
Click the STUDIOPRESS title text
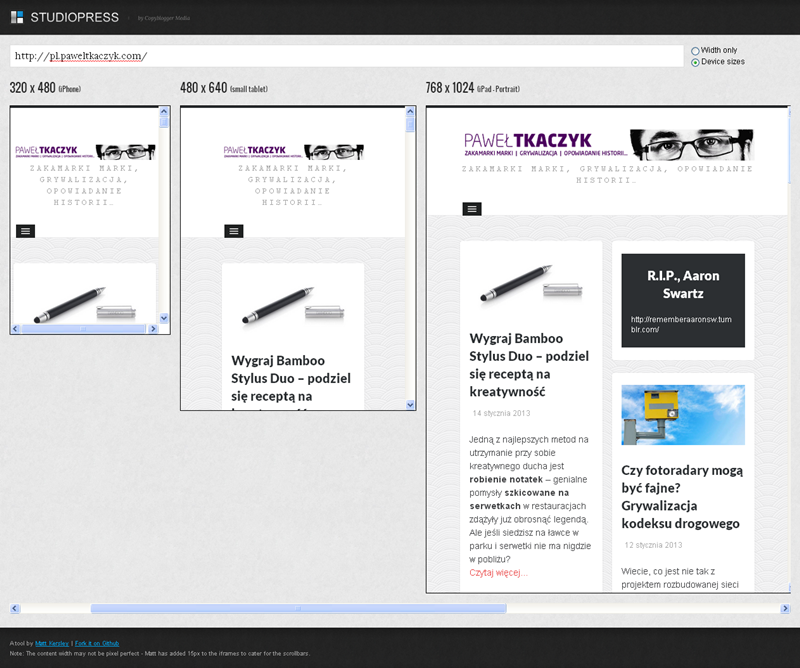coord(74,17)
